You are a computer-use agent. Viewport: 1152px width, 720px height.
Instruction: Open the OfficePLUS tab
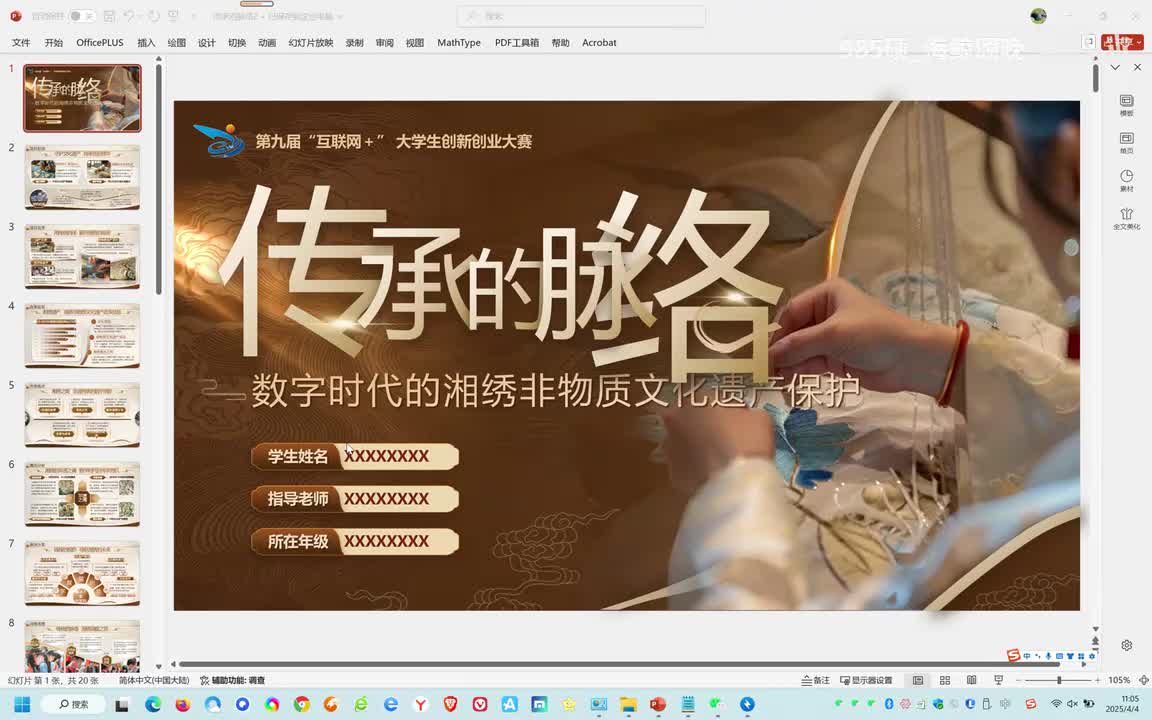point(100,43)
